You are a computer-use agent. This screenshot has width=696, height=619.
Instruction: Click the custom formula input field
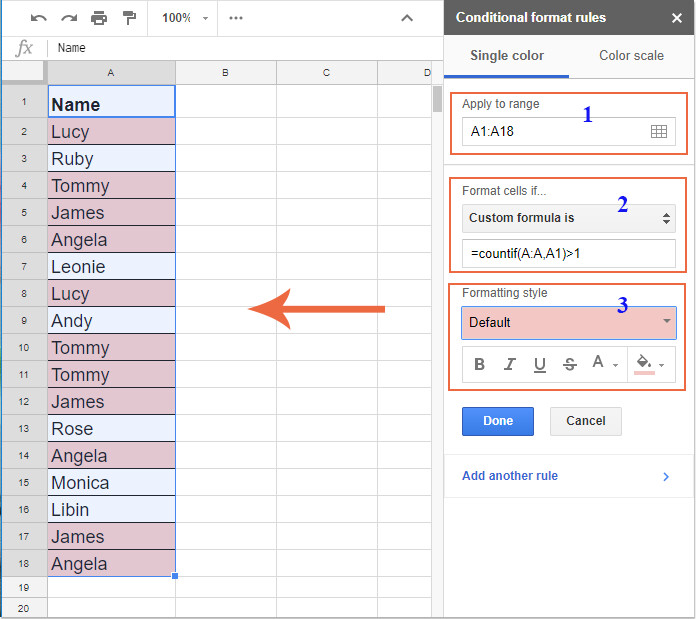point(568,253)
